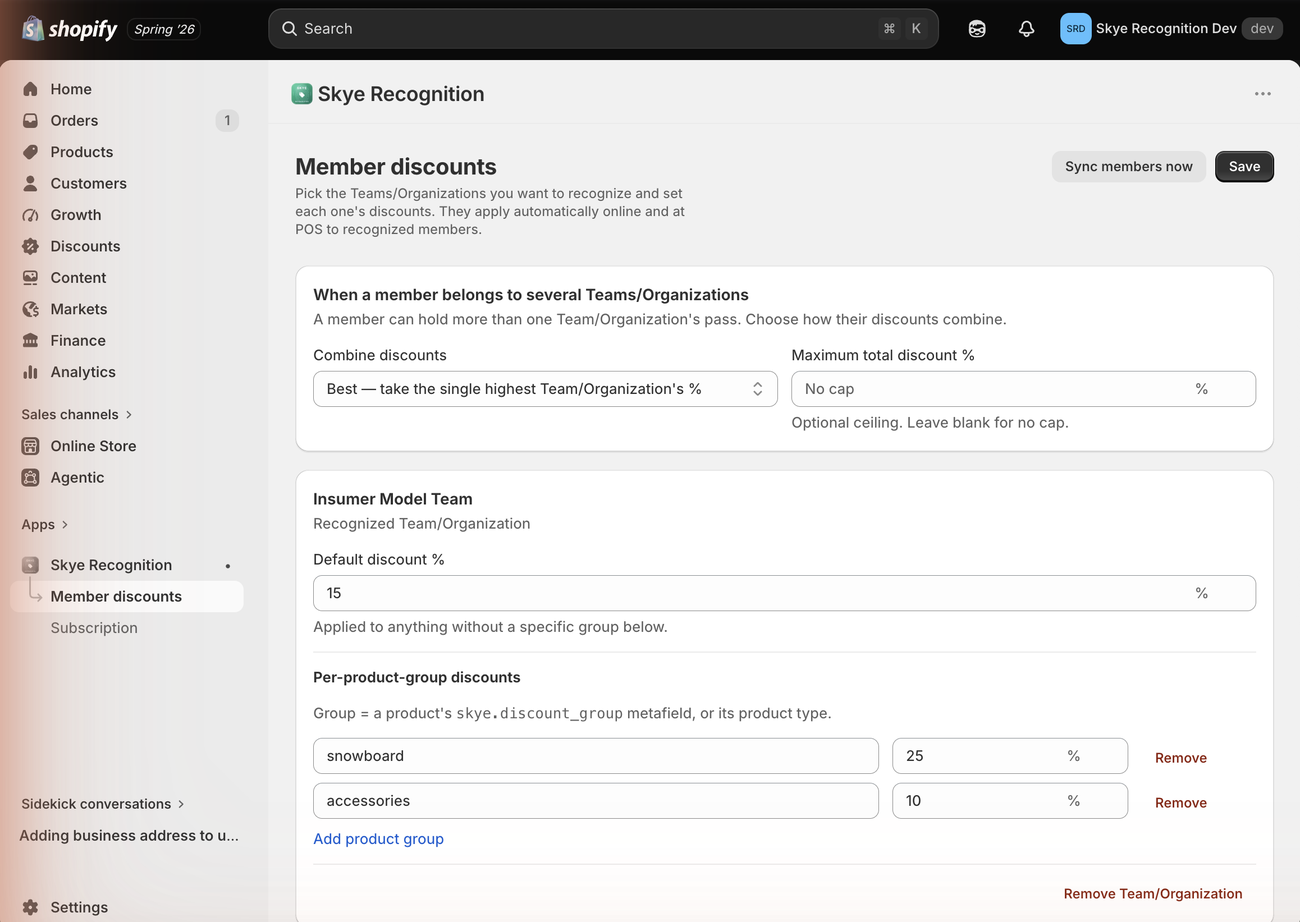Viewport: 1300px width, 922px height.
Task: Click the Products tag icon
Action: (30, 152)
